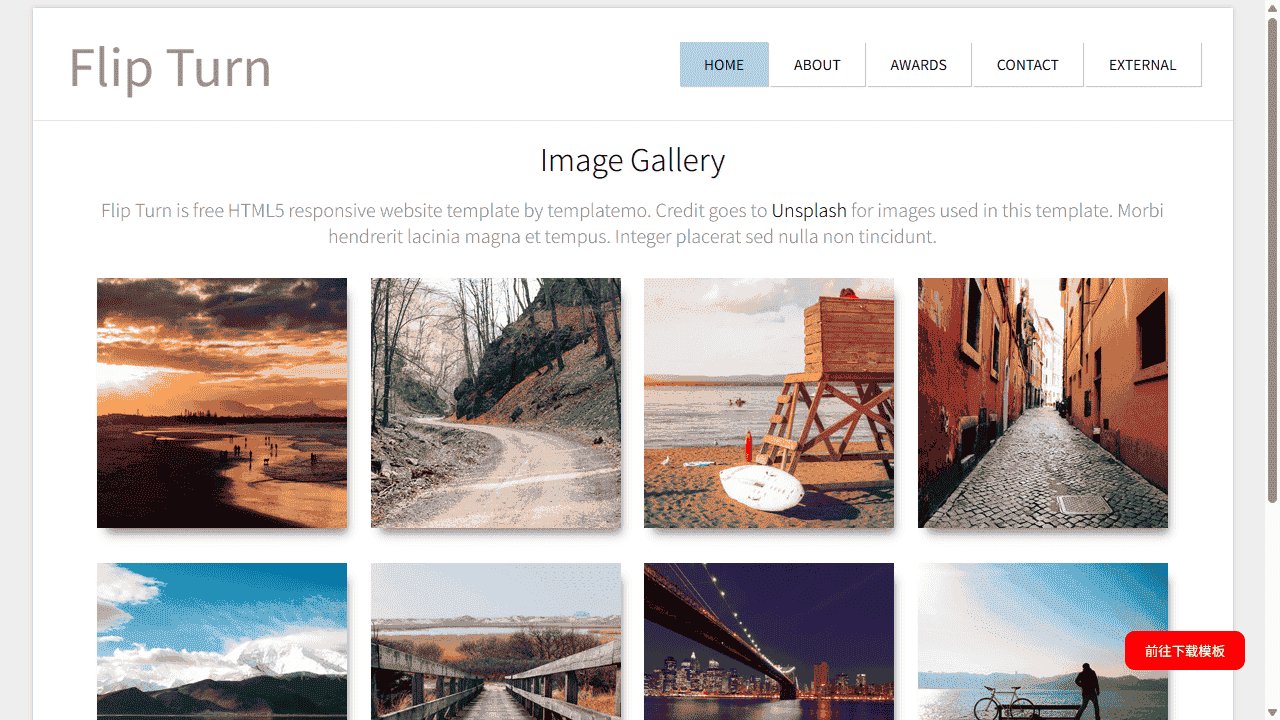Open the wooden boardwalk bridge image
Image resolution: width=1280 pixels, height=720 pixels.
point(496,641)
